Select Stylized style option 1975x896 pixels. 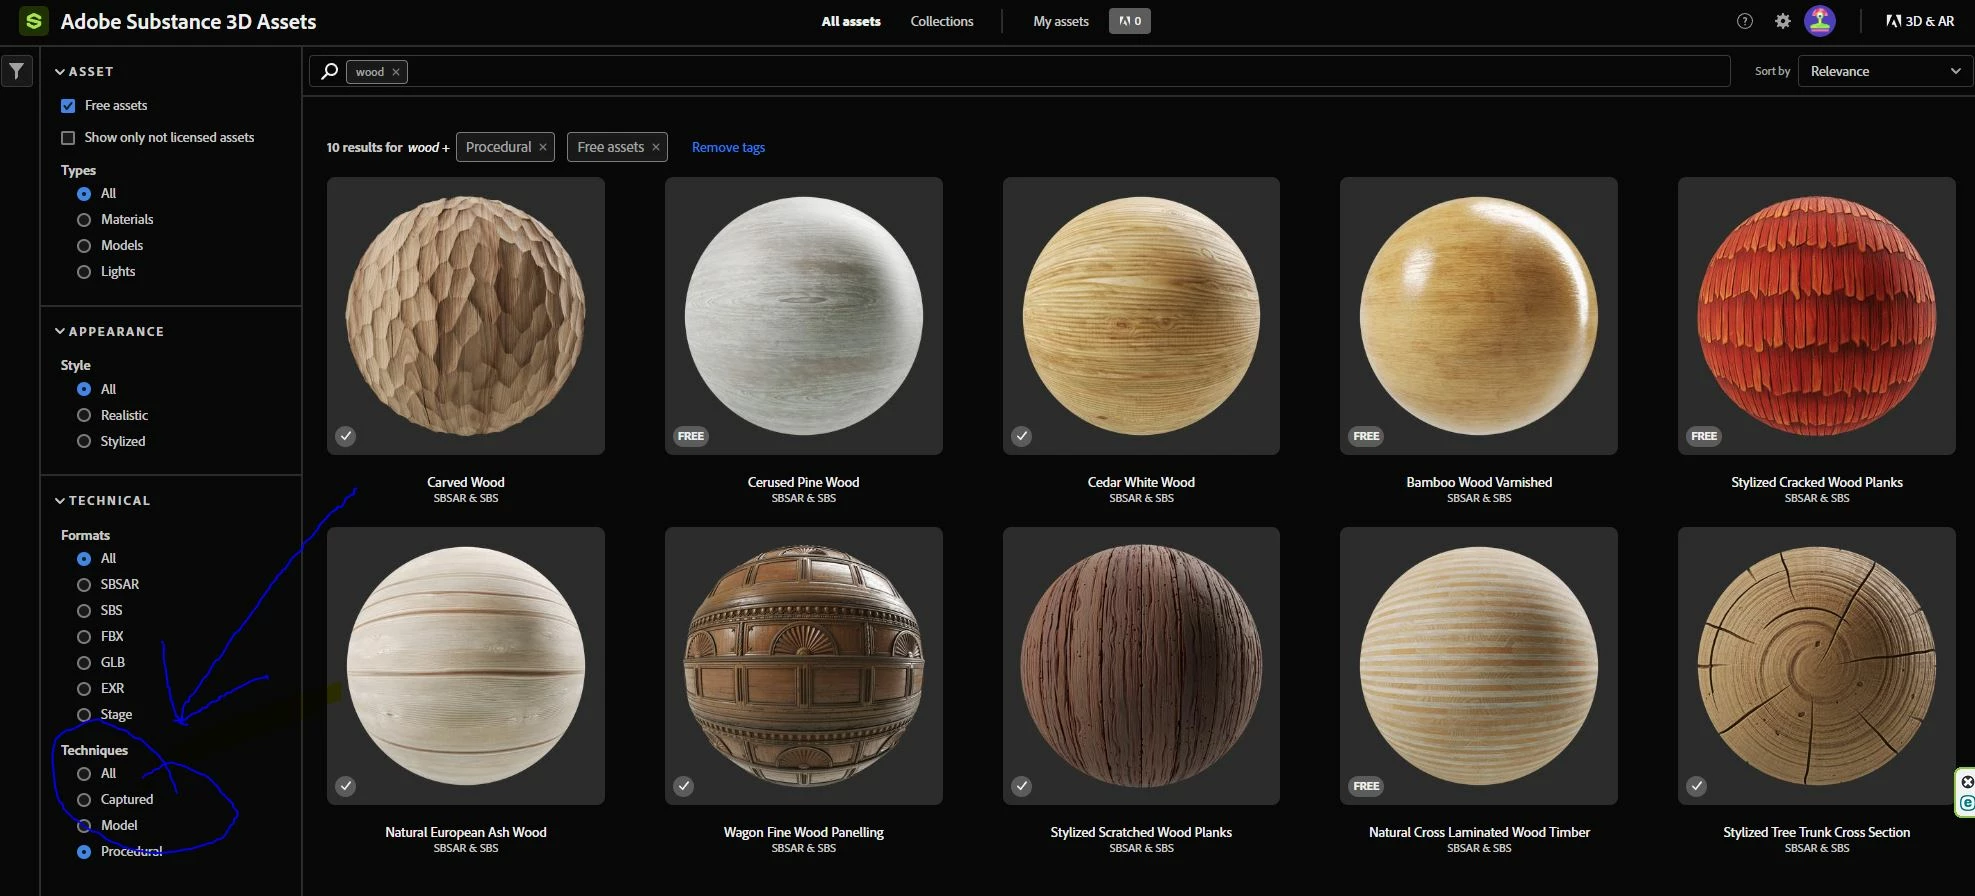(84, 441)
